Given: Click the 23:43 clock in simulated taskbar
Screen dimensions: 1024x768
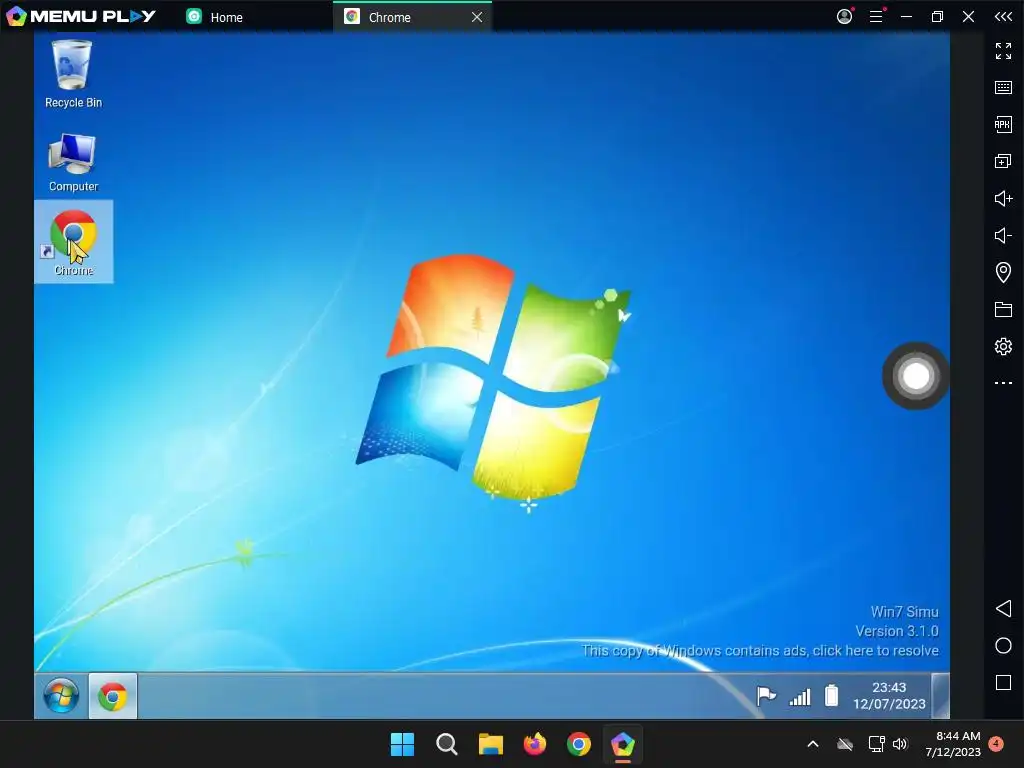Looking at the screenshot, I should 889,696.
